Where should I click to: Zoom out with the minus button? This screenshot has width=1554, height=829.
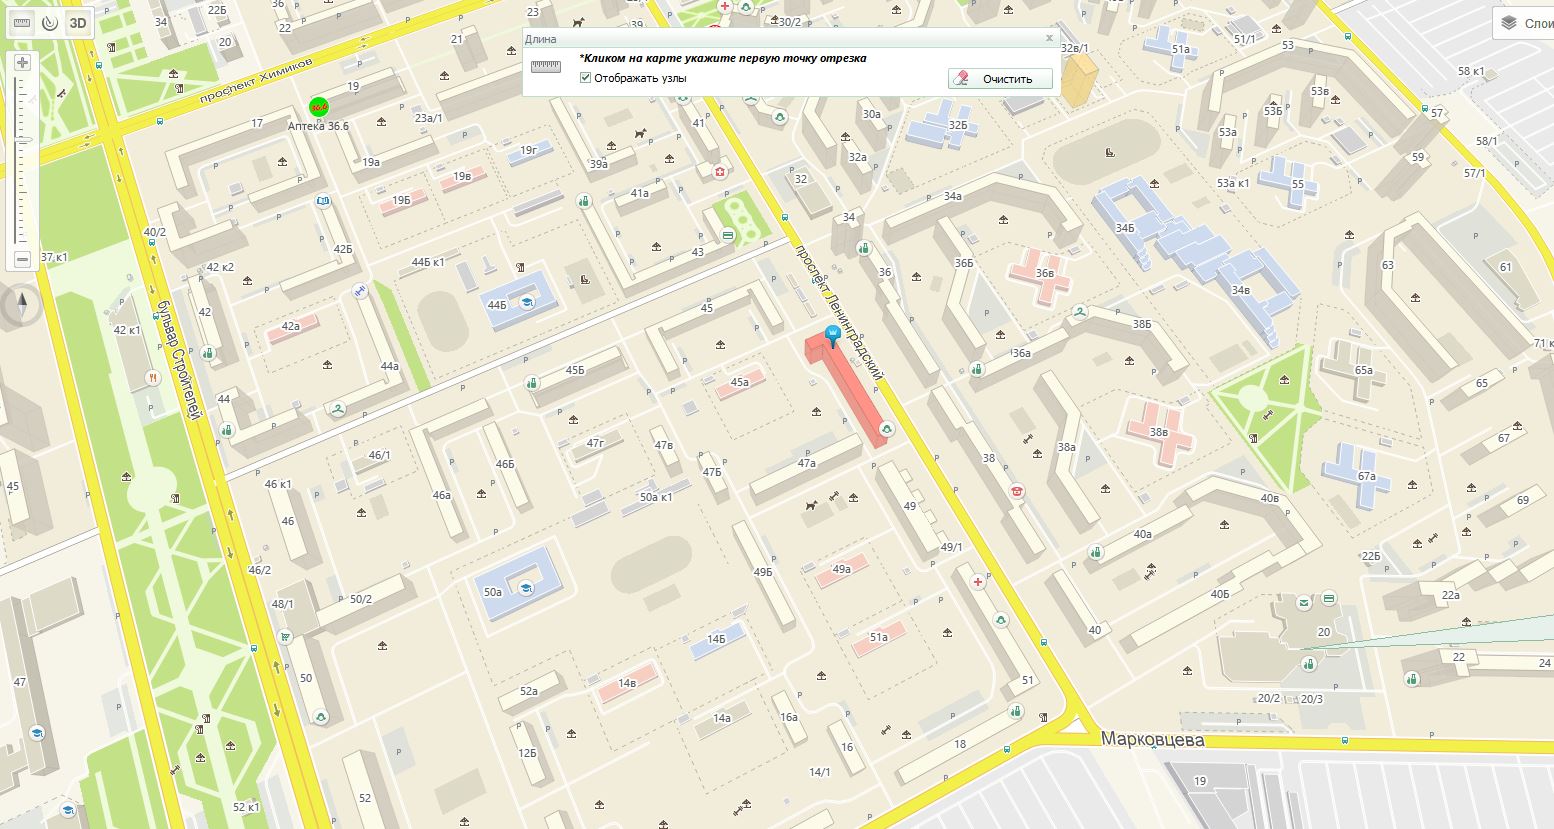pos(22,259)
